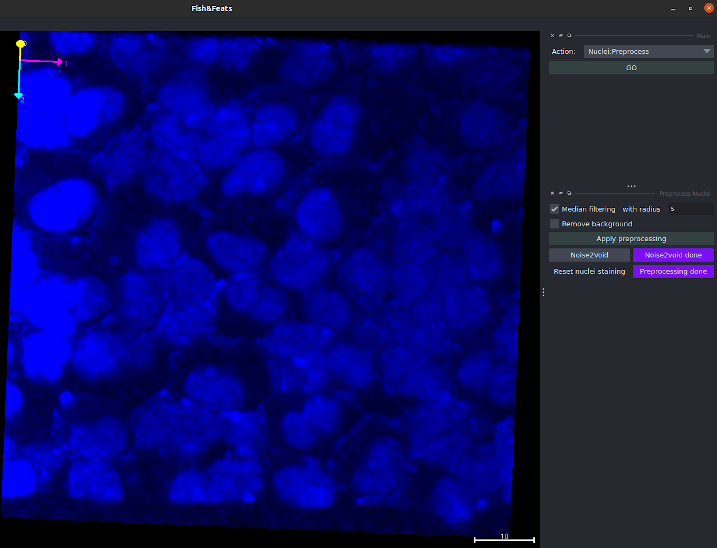The image size is (717, 548).
Task: Hide the Main dock panel
Action: click(560, 35)
